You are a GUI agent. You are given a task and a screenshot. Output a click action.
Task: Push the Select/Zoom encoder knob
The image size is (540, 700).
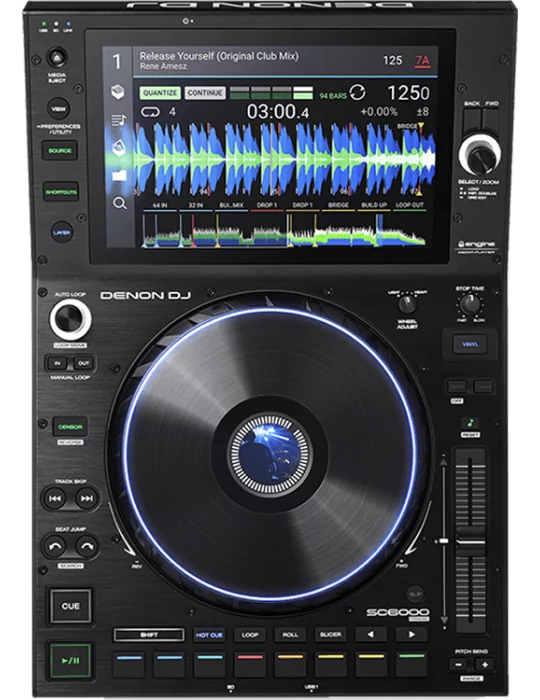click(x=479, y=155)
